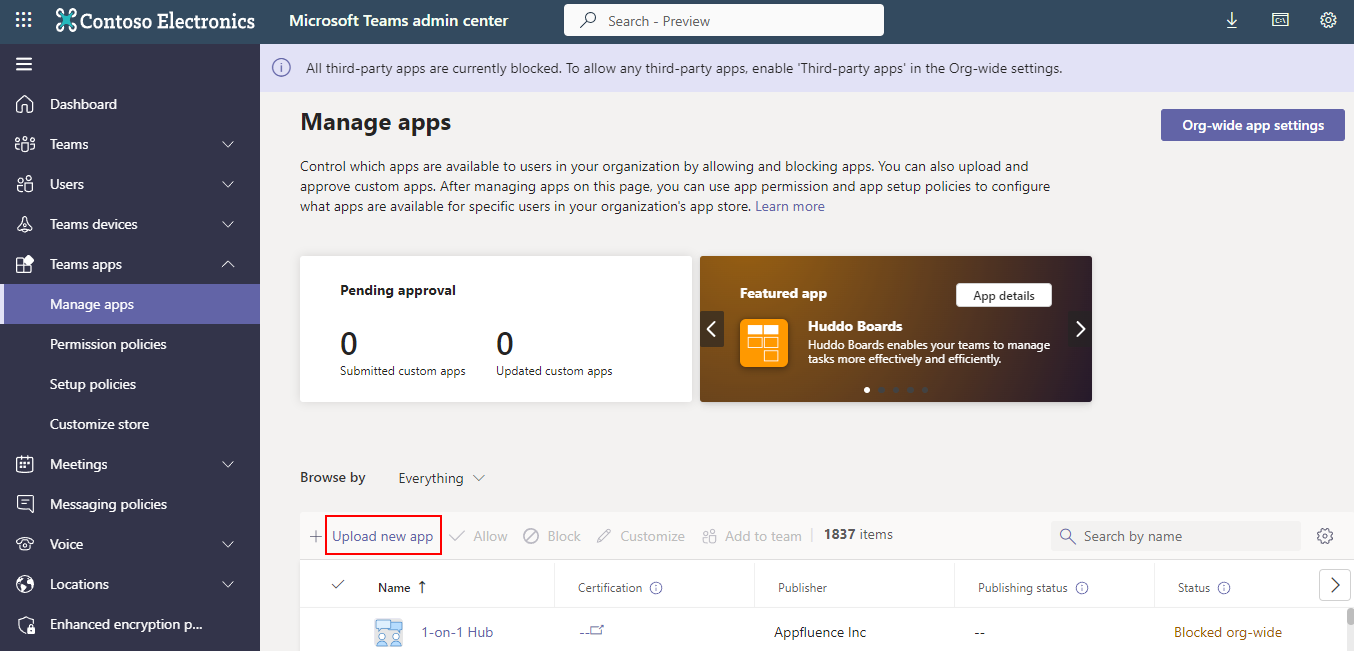Click Upload new app
The height and width of the screenshot is (651, 1354).
point(382,536)
